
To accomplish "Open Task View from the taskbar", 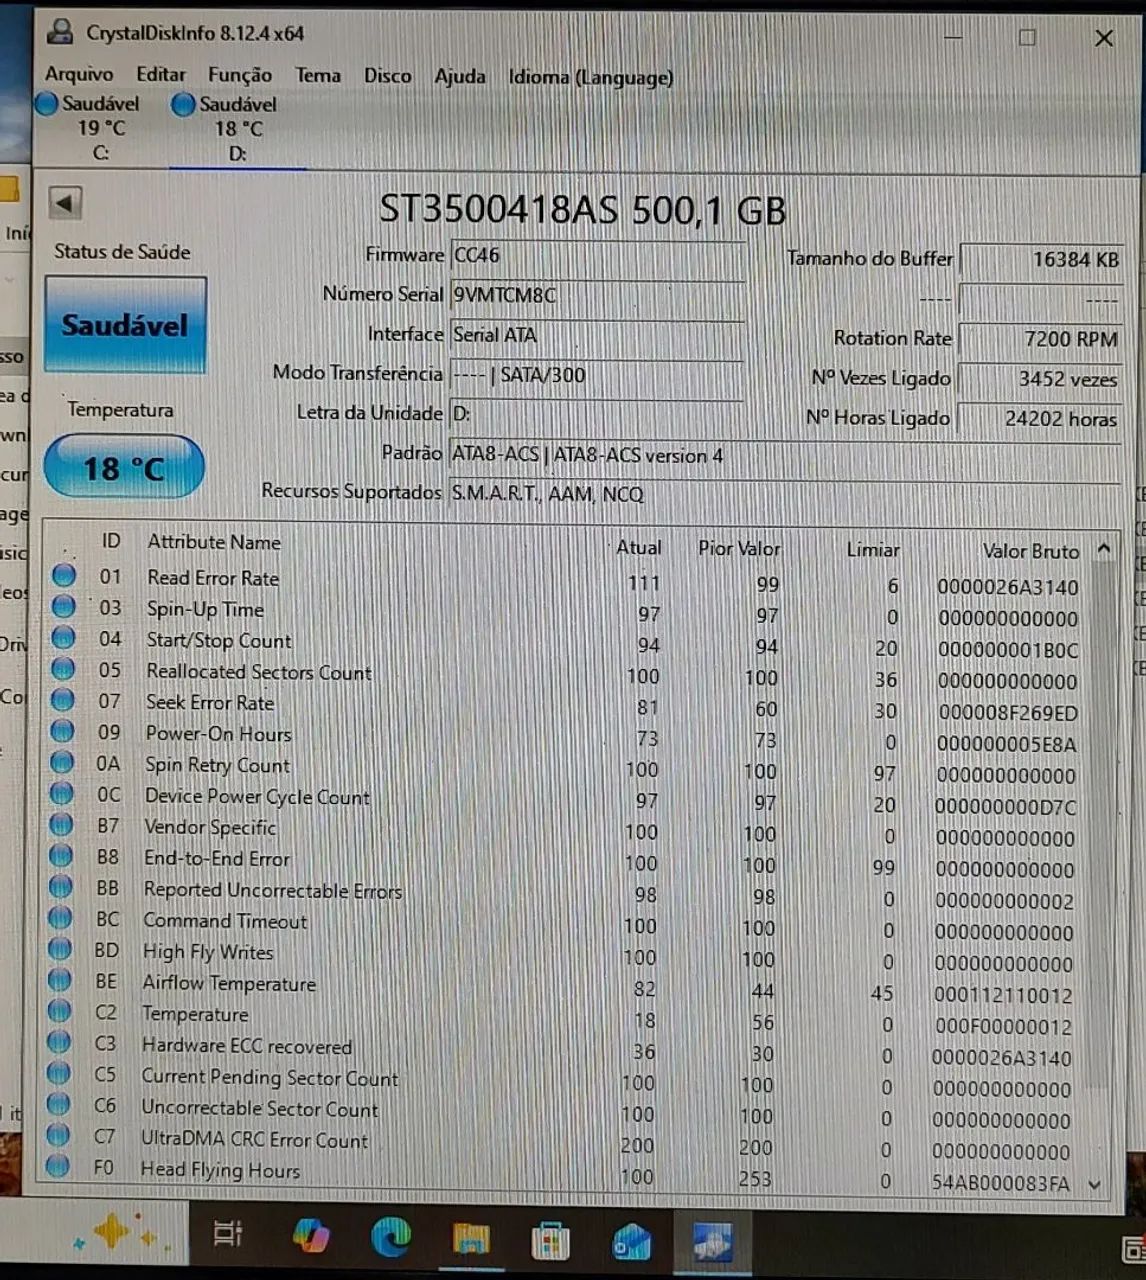I will click(x=228, y=1234).
